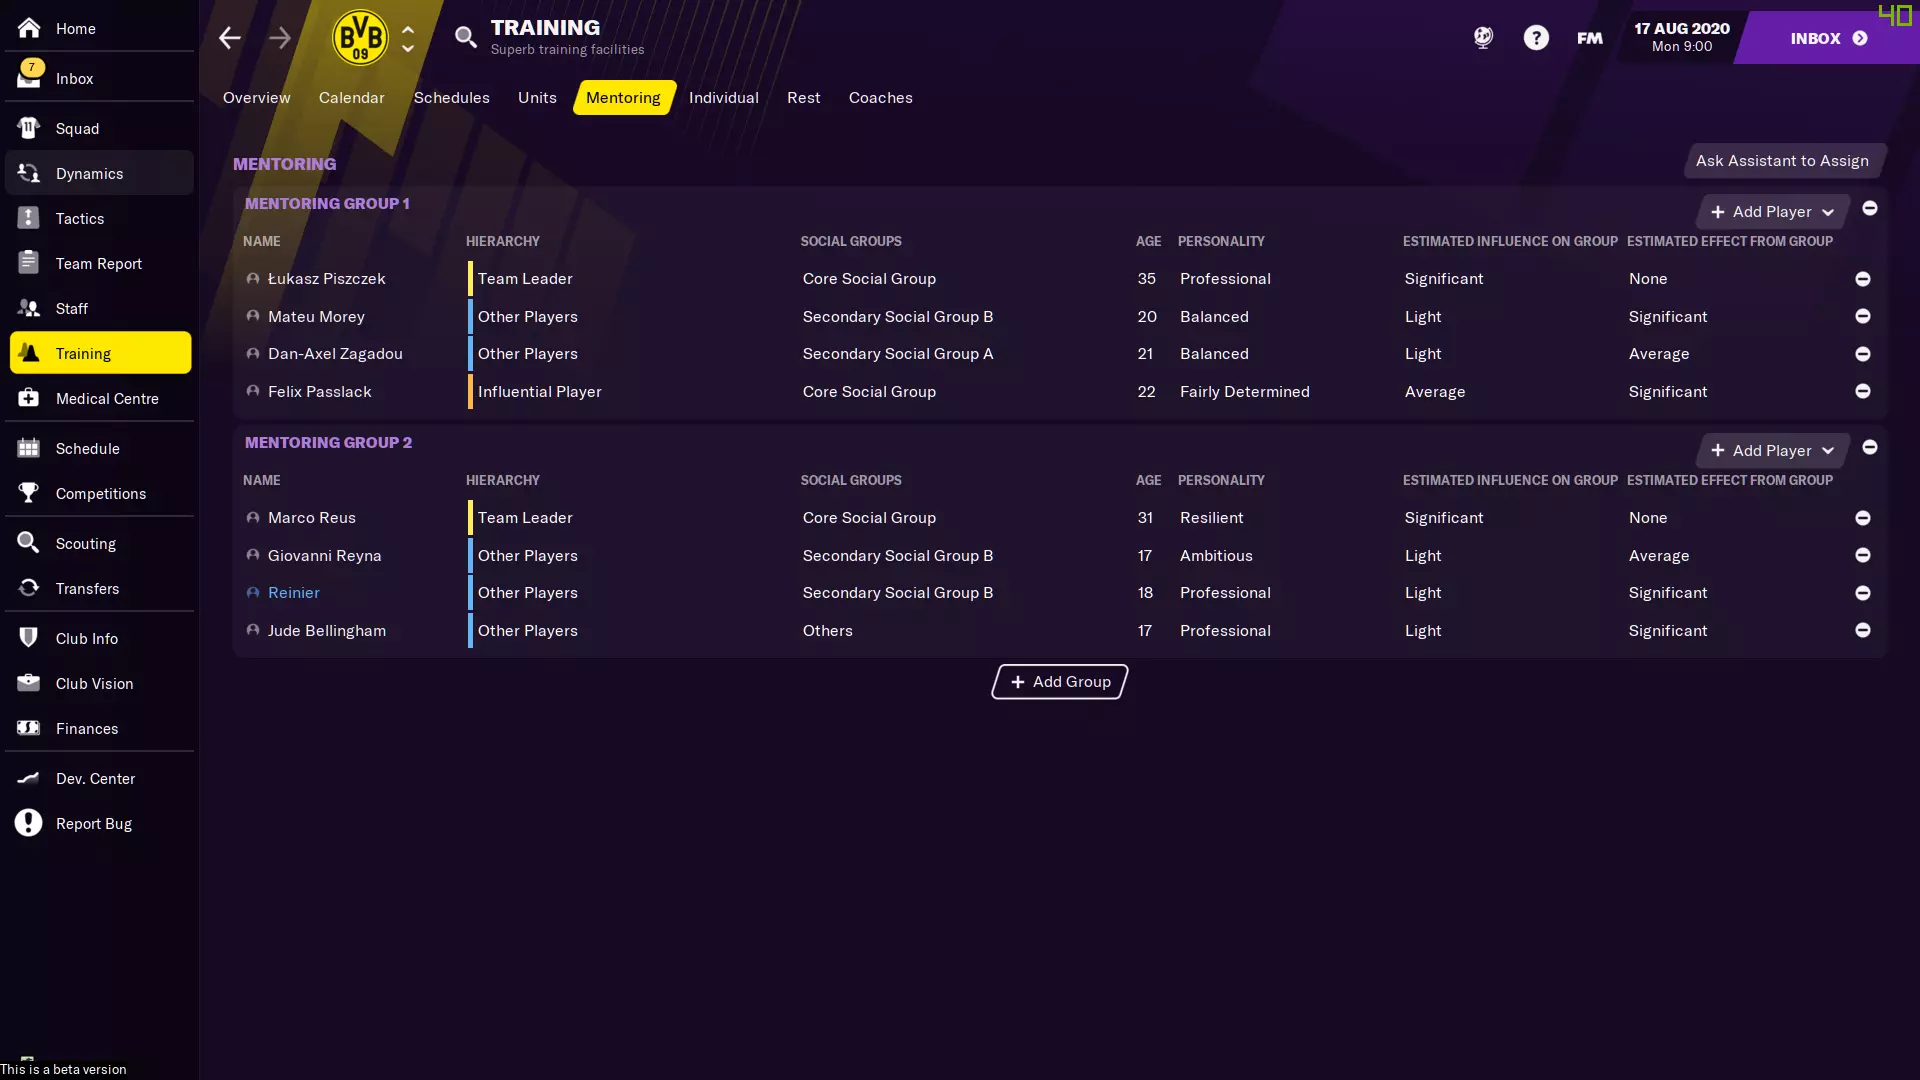Expand club switcher arrows beside badge

[x=408, y=38]
